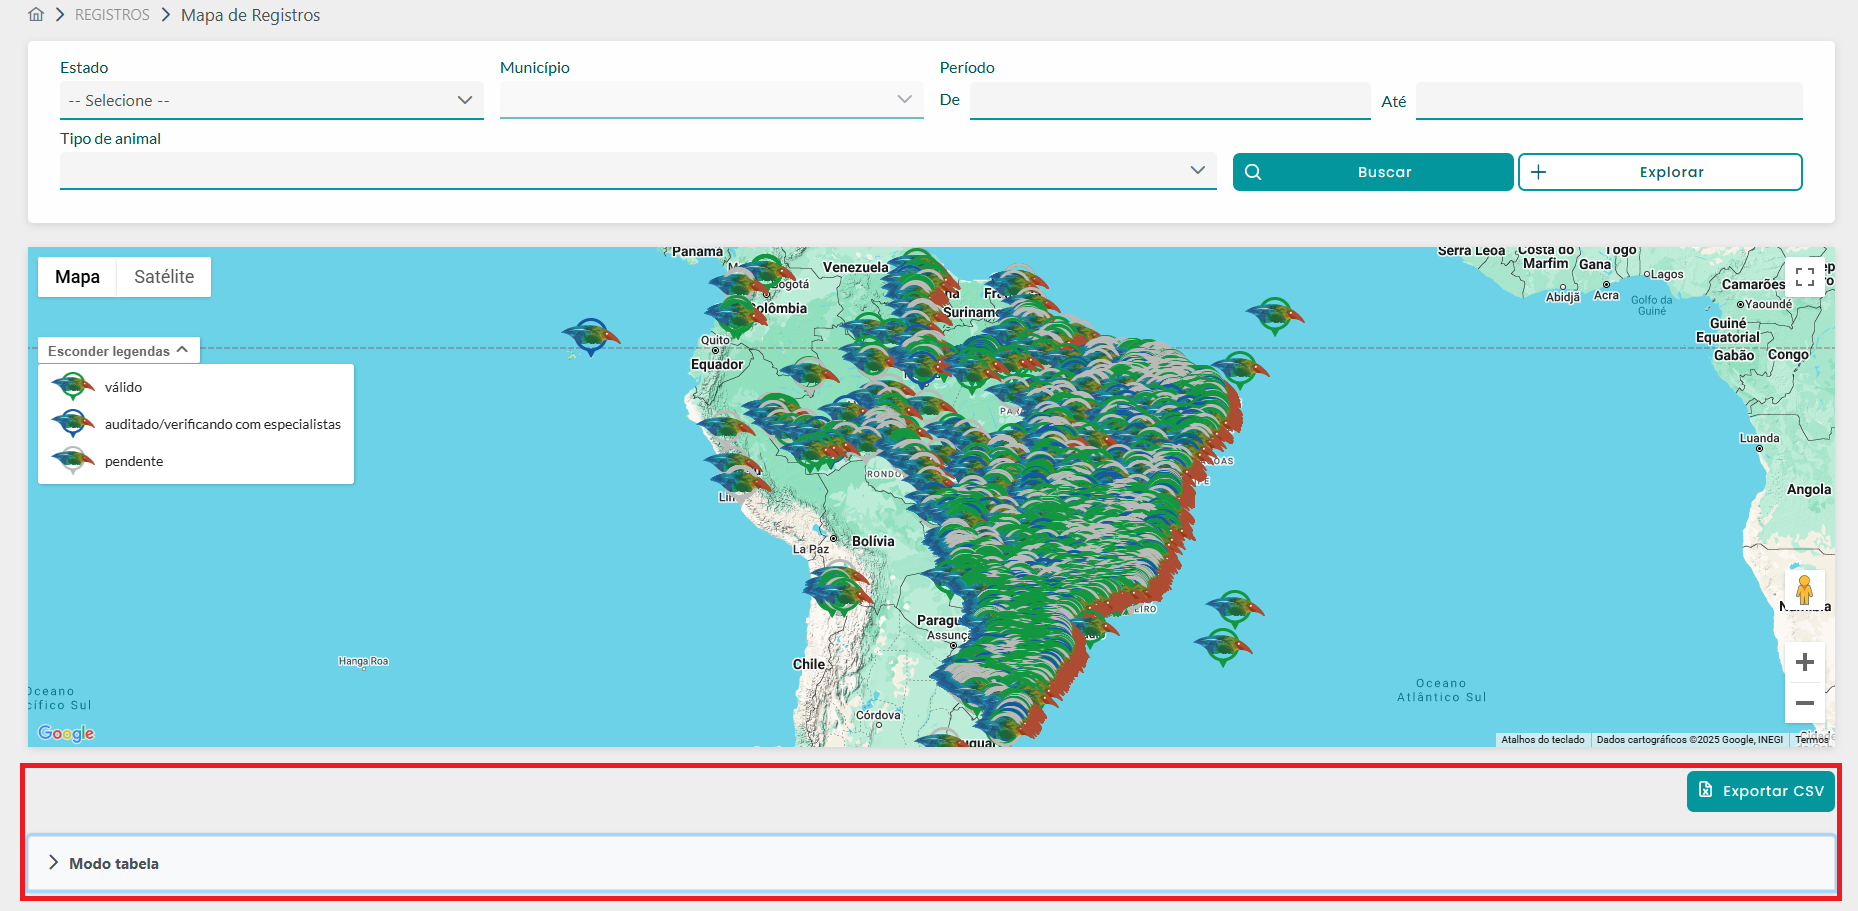Click the Street View pegman icon
Viewport: 1858px width, 911px height.
coord(1804,590)
